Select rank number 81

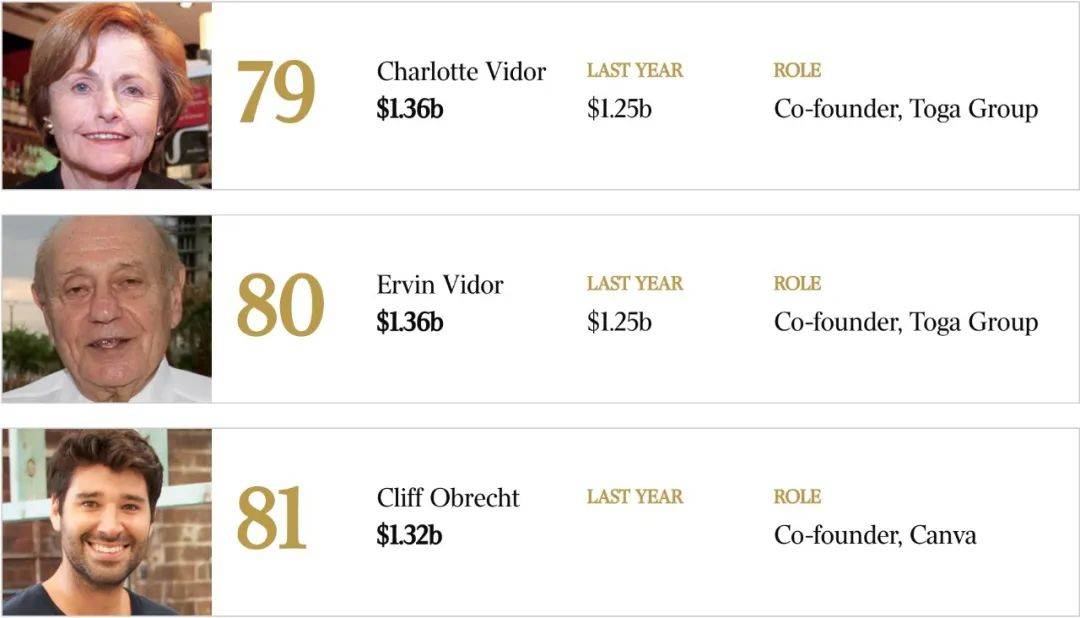point(271,518)
